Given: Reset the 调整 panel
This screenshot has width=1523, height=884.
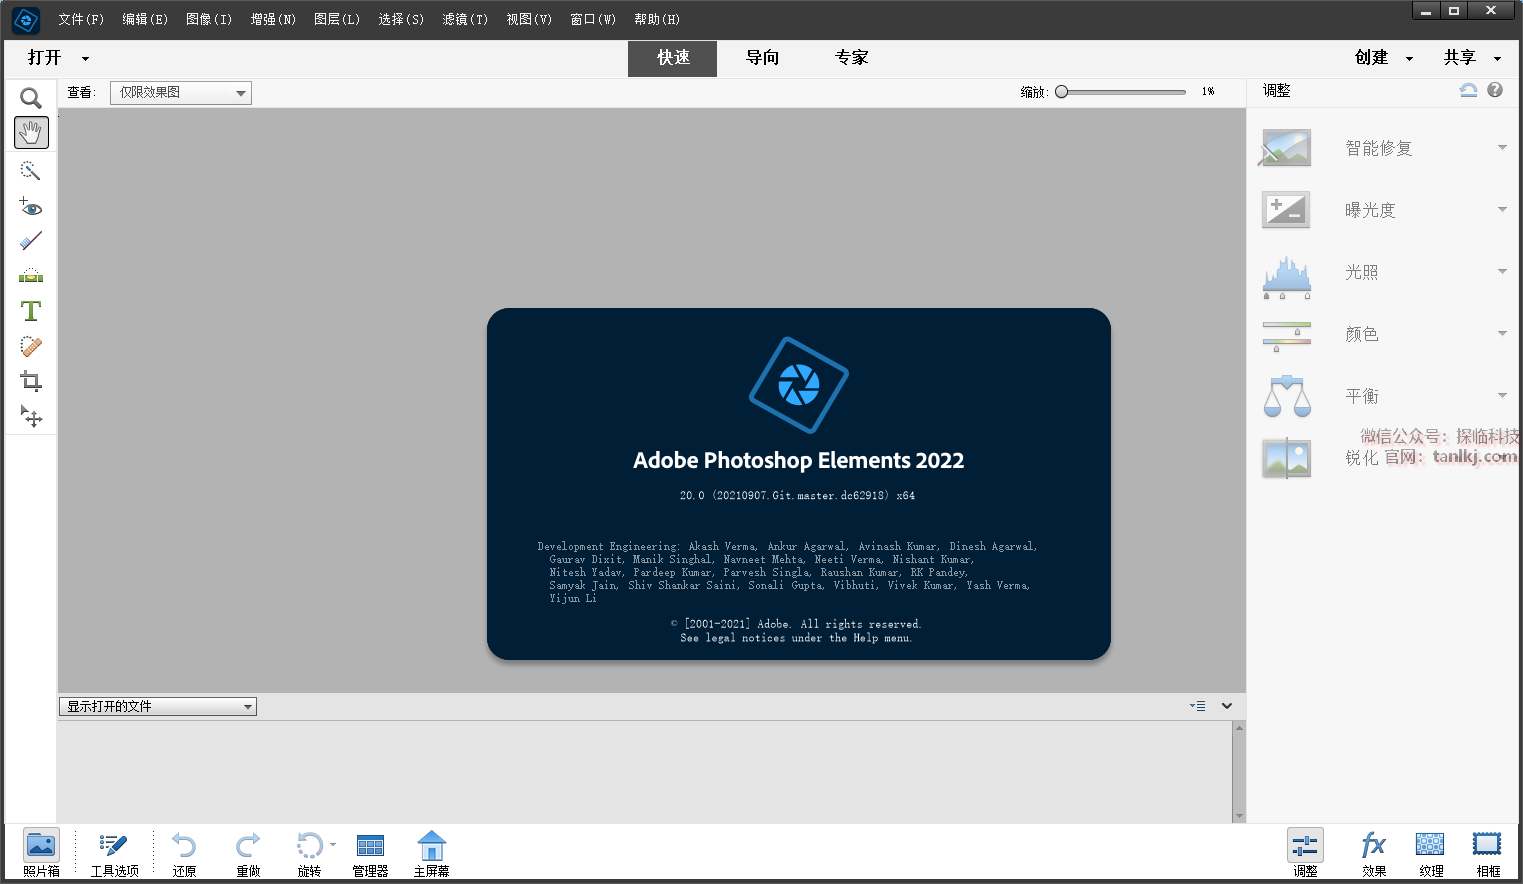Looking at the screenshot, I should coord(1468,90).
